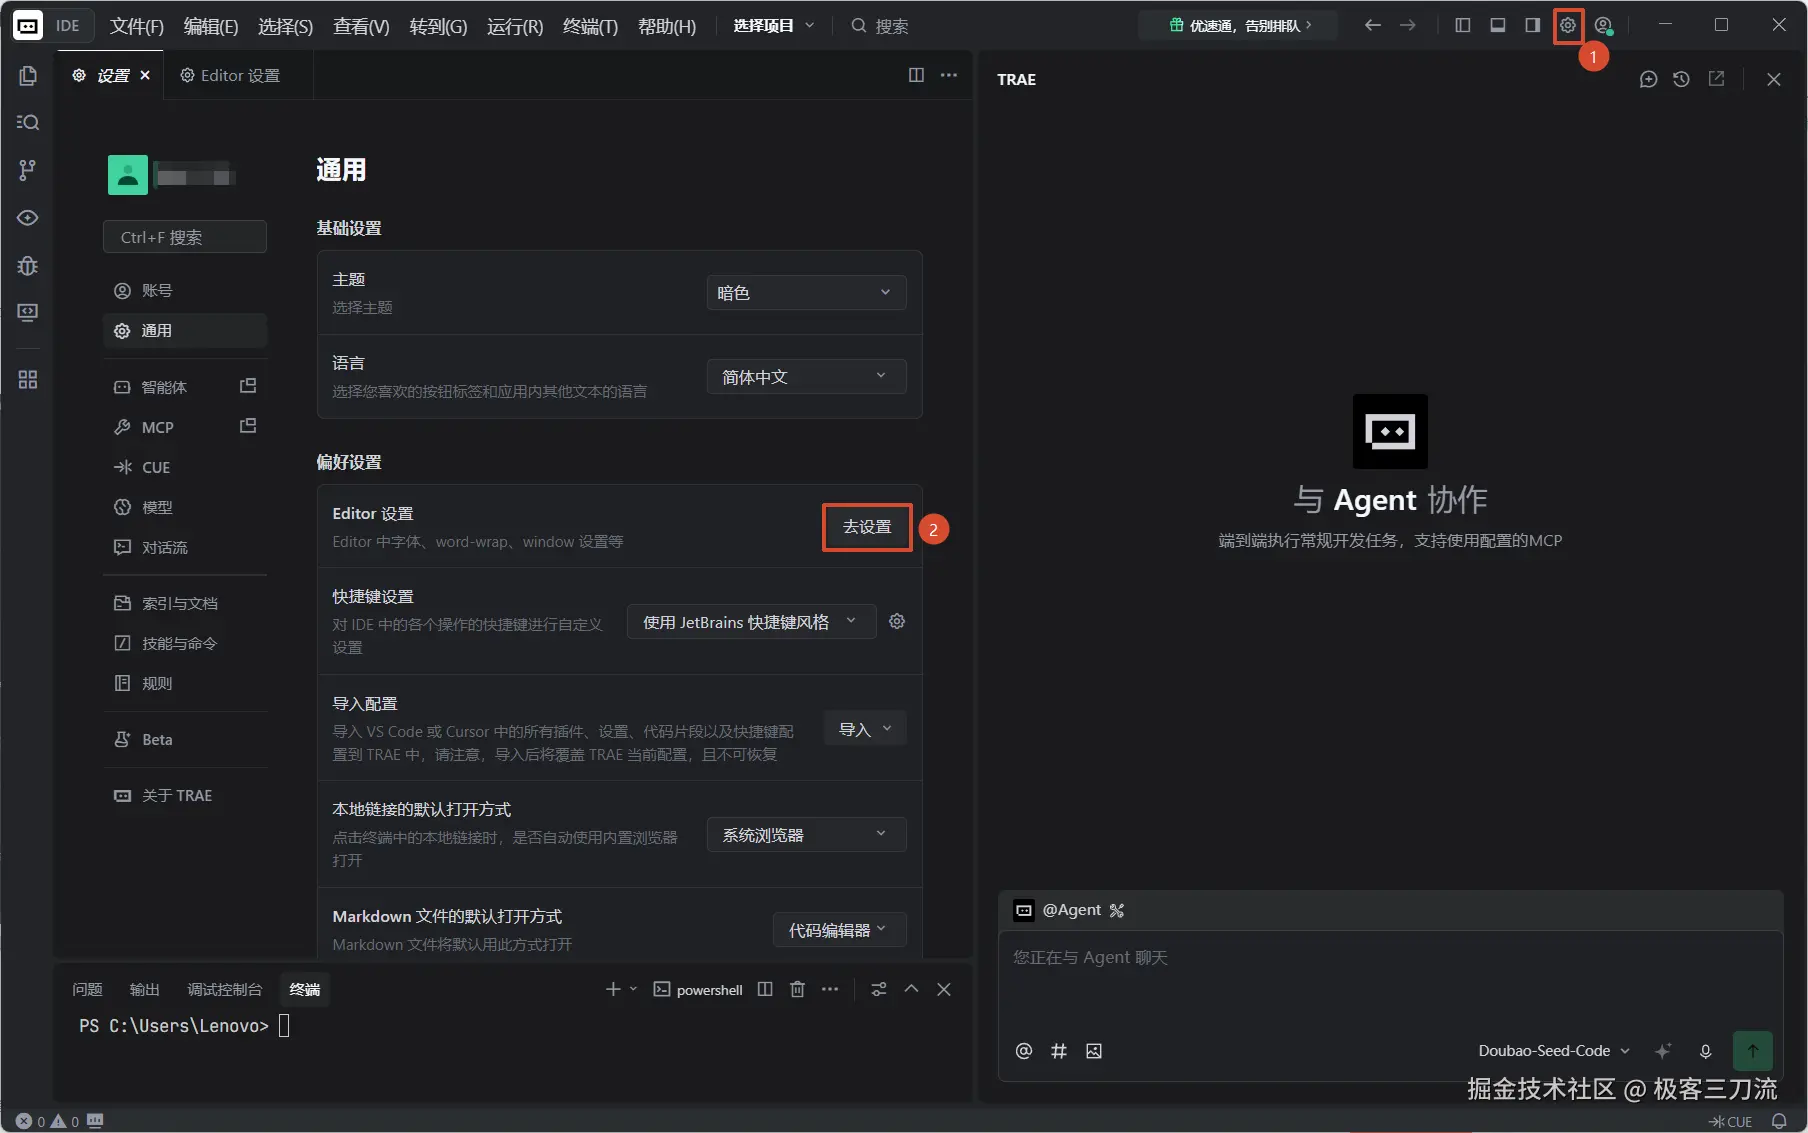Send the chat message with green arrow
Viewport: 1808px width, 1133px height.
tap(1753, 1051)
